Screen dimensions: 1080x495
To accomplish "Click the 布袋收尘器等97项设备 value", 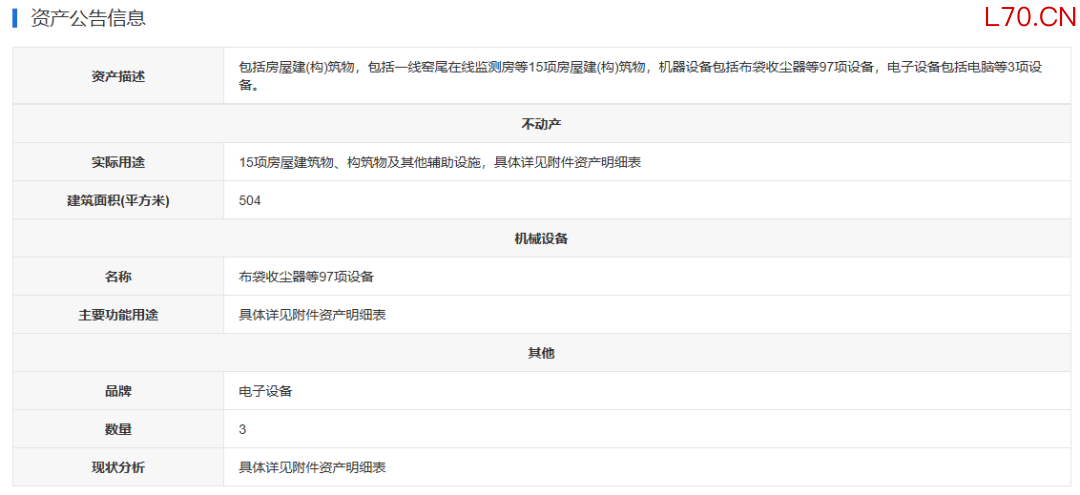I will pyautogui.click(x=306, y=276).
